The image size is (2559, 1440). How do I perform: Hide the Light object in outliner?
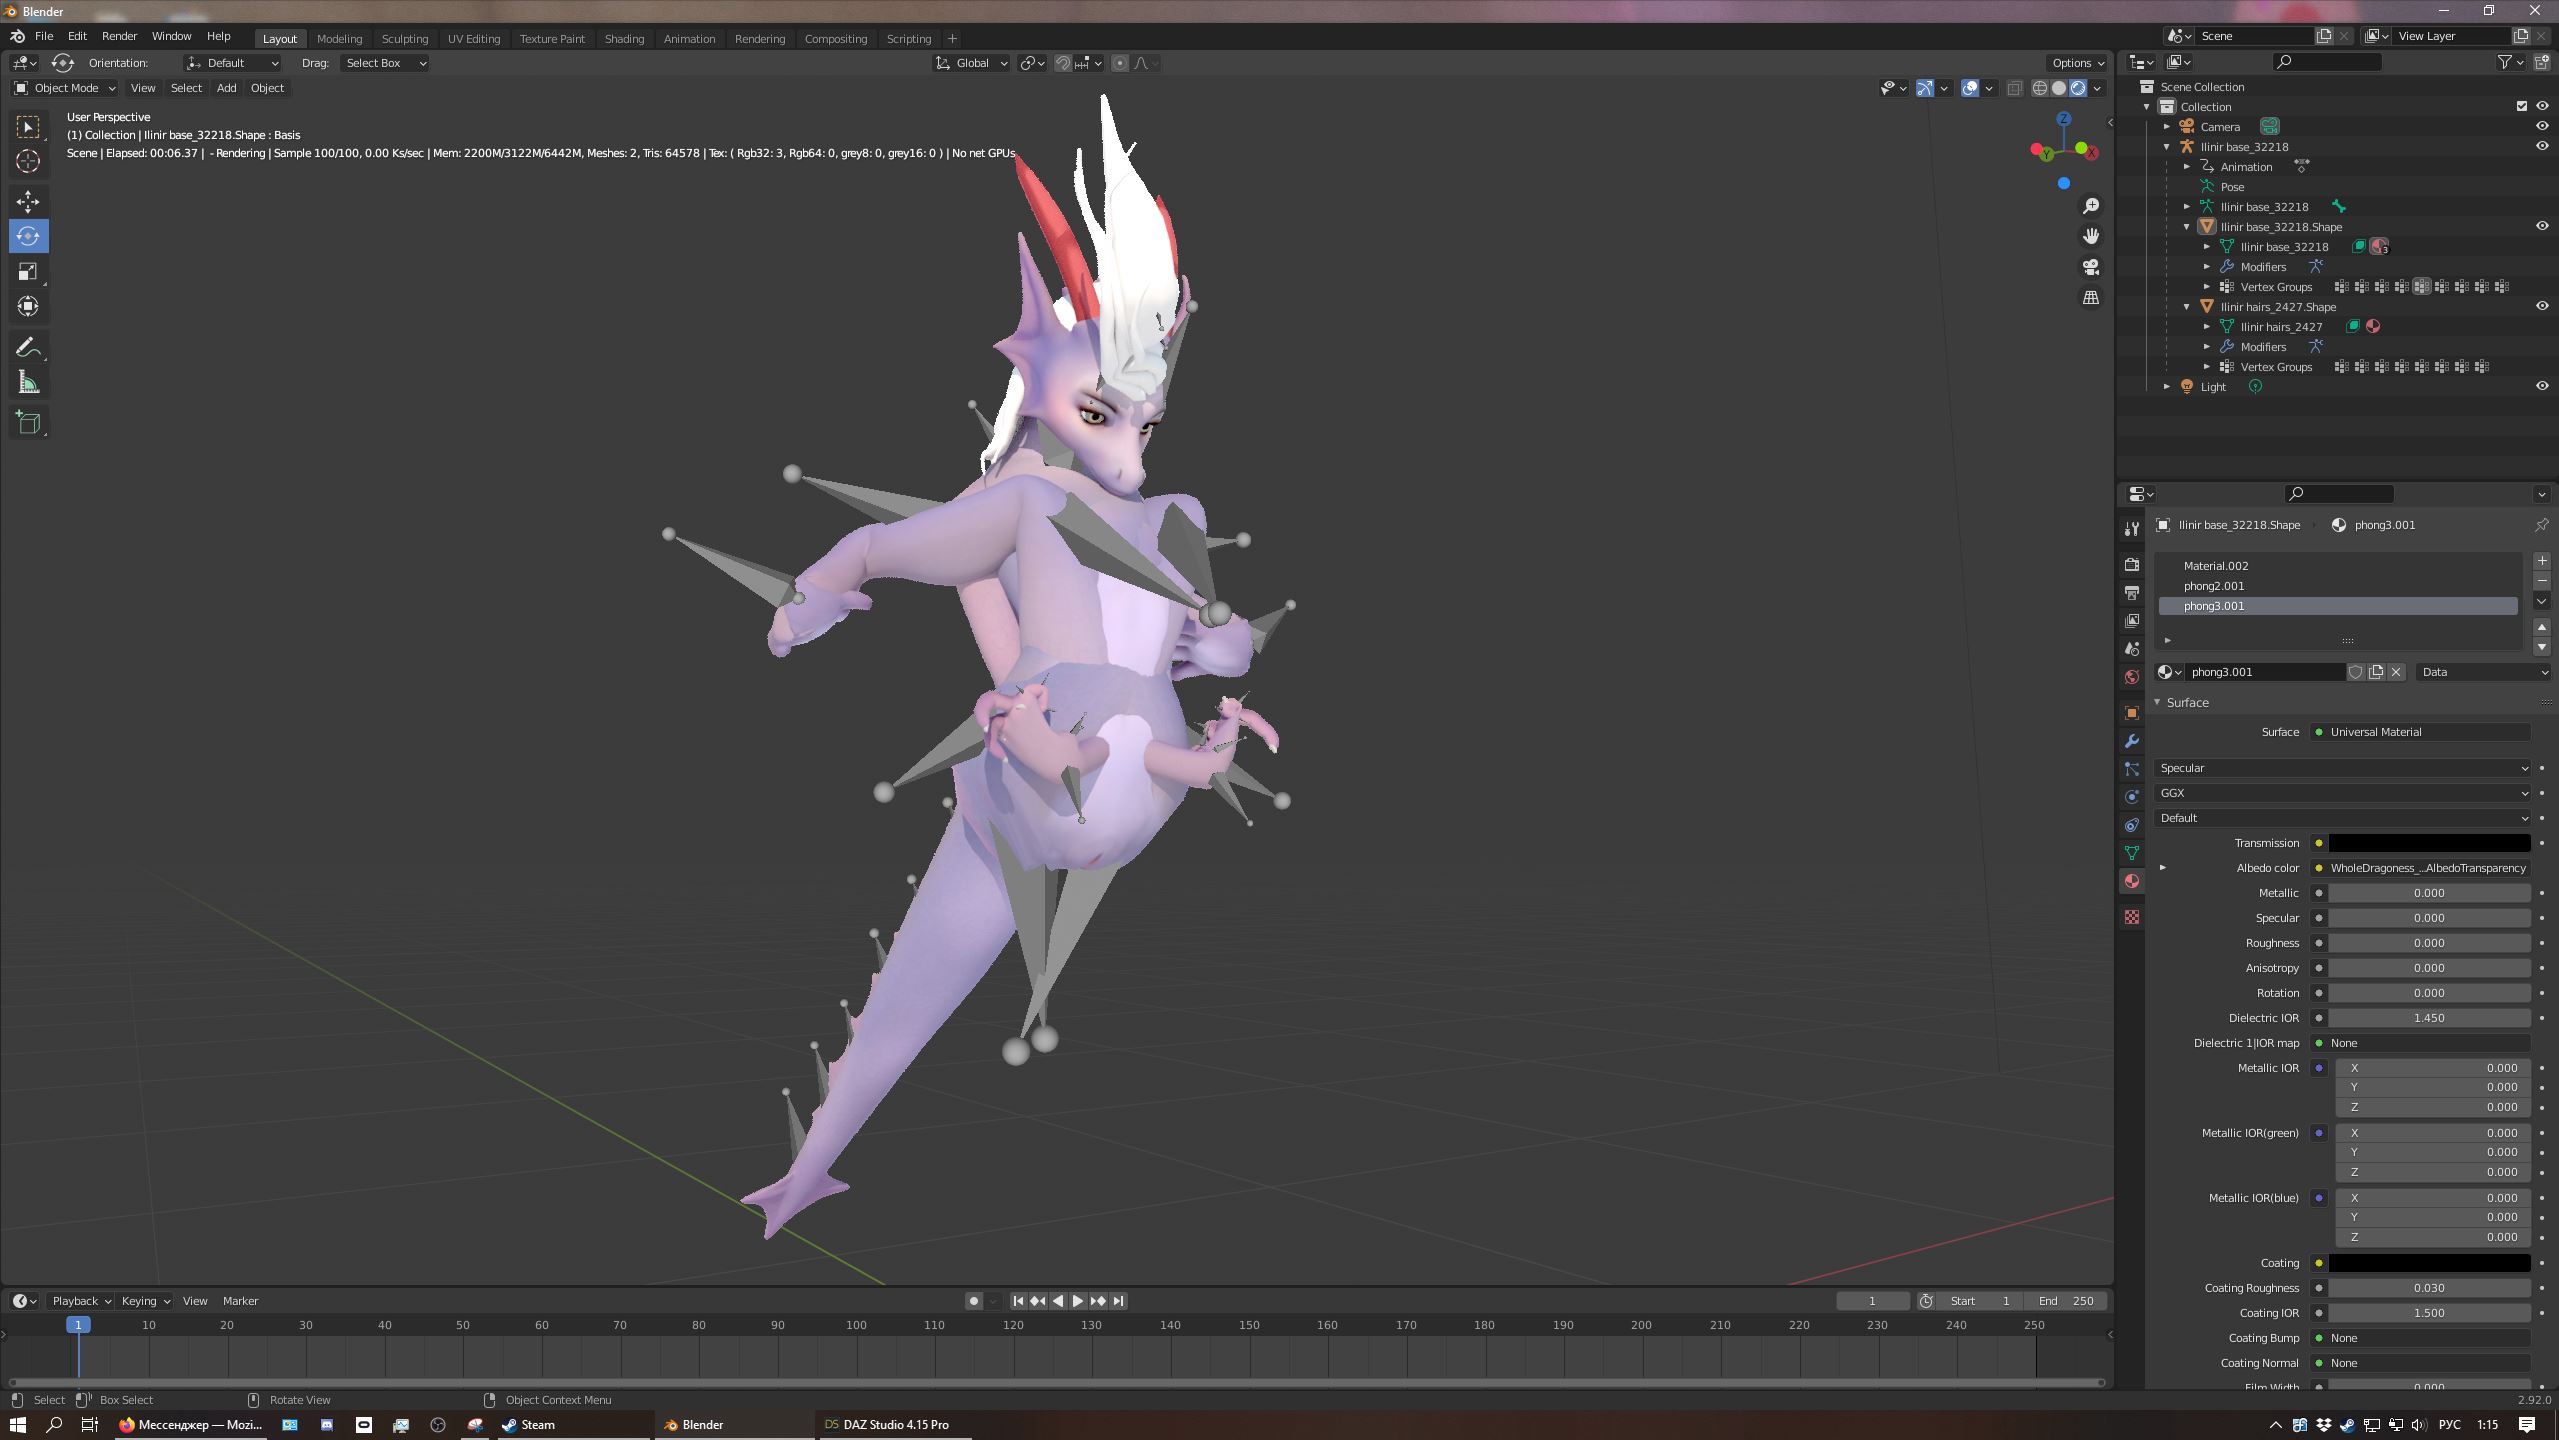pyautogui.click(x=2541, y=387)
